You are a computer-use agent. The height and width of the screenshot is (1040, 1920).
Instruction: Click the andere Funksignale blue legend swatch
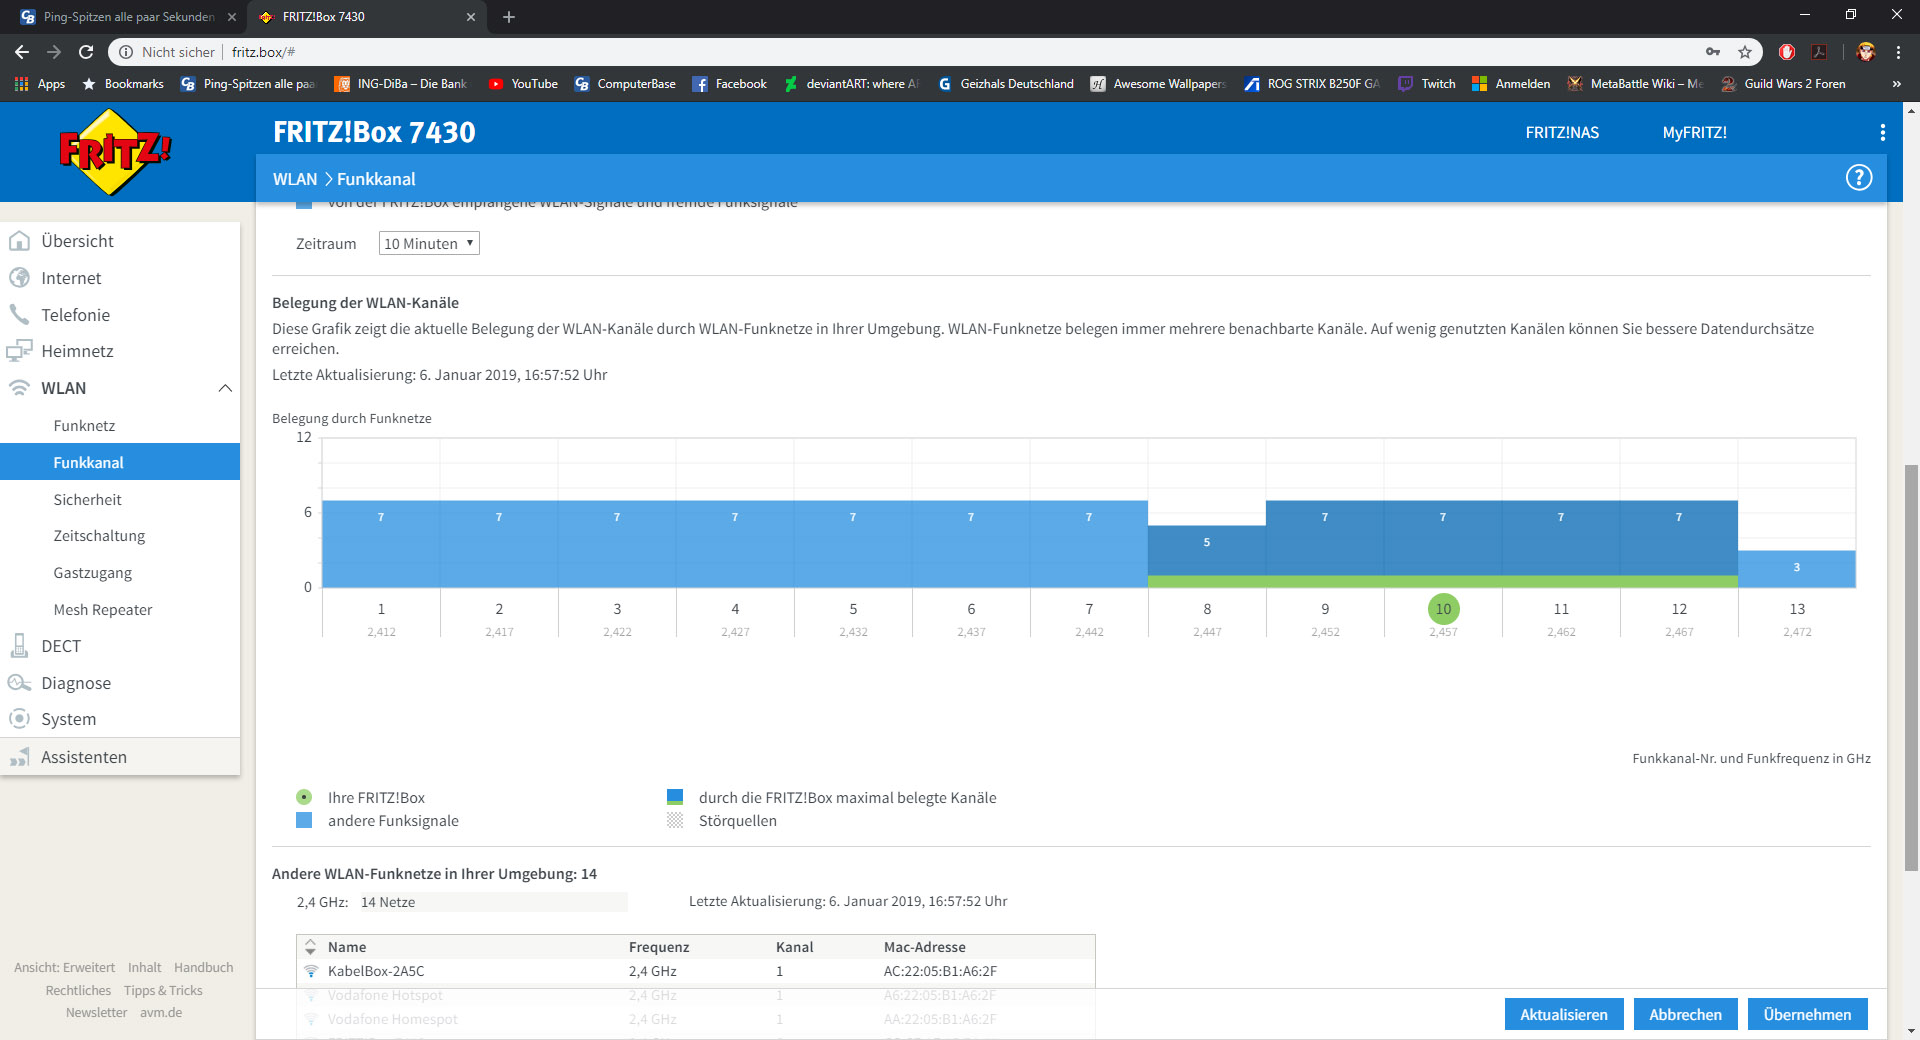[304, 820]
